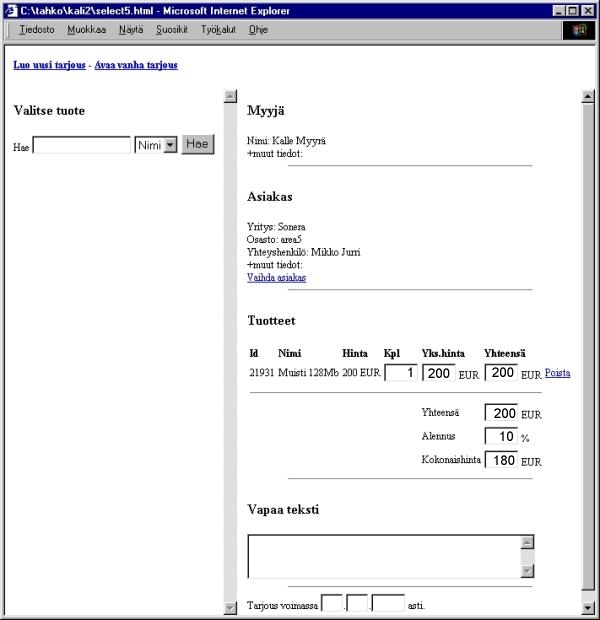Screen dimensions: 600x620
Task: Click the Kokonaishinta total price field
Action: coord(501,460)
